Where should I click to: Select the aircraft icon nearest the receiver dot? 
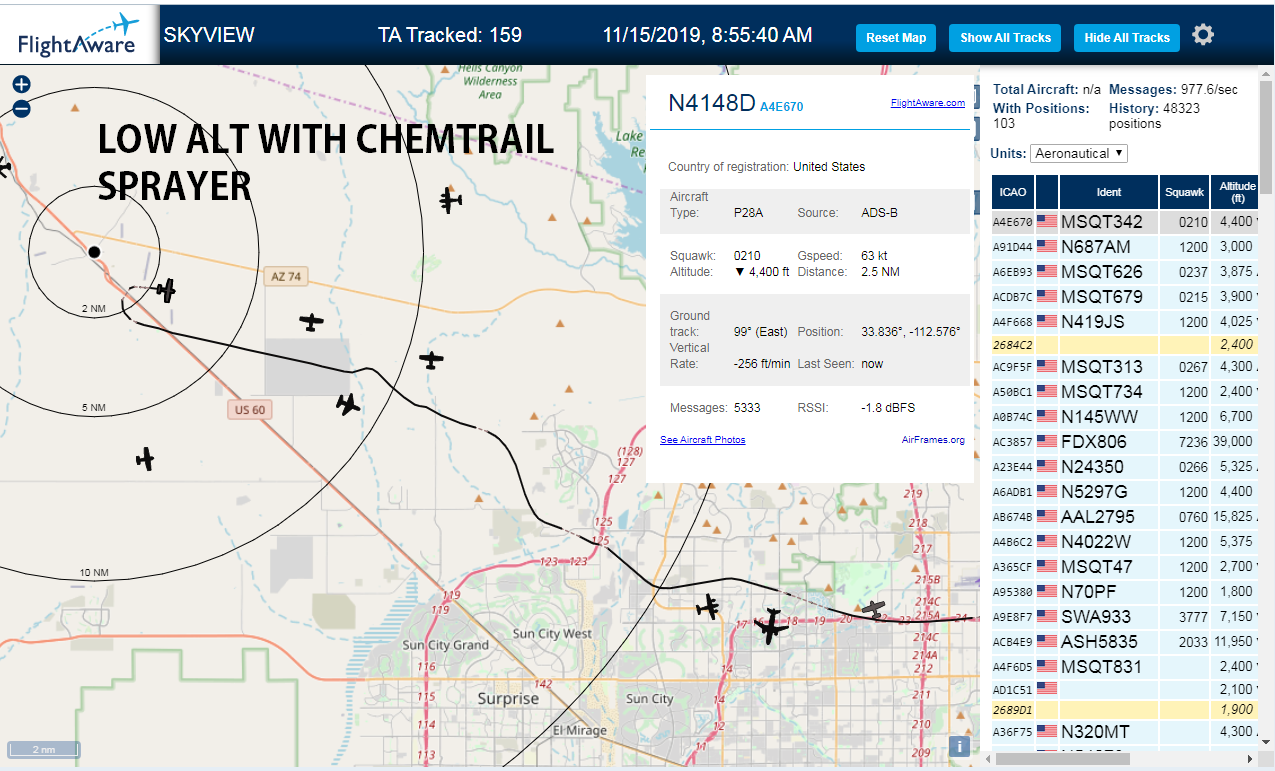pyautogui.click(x=165, y=291)
